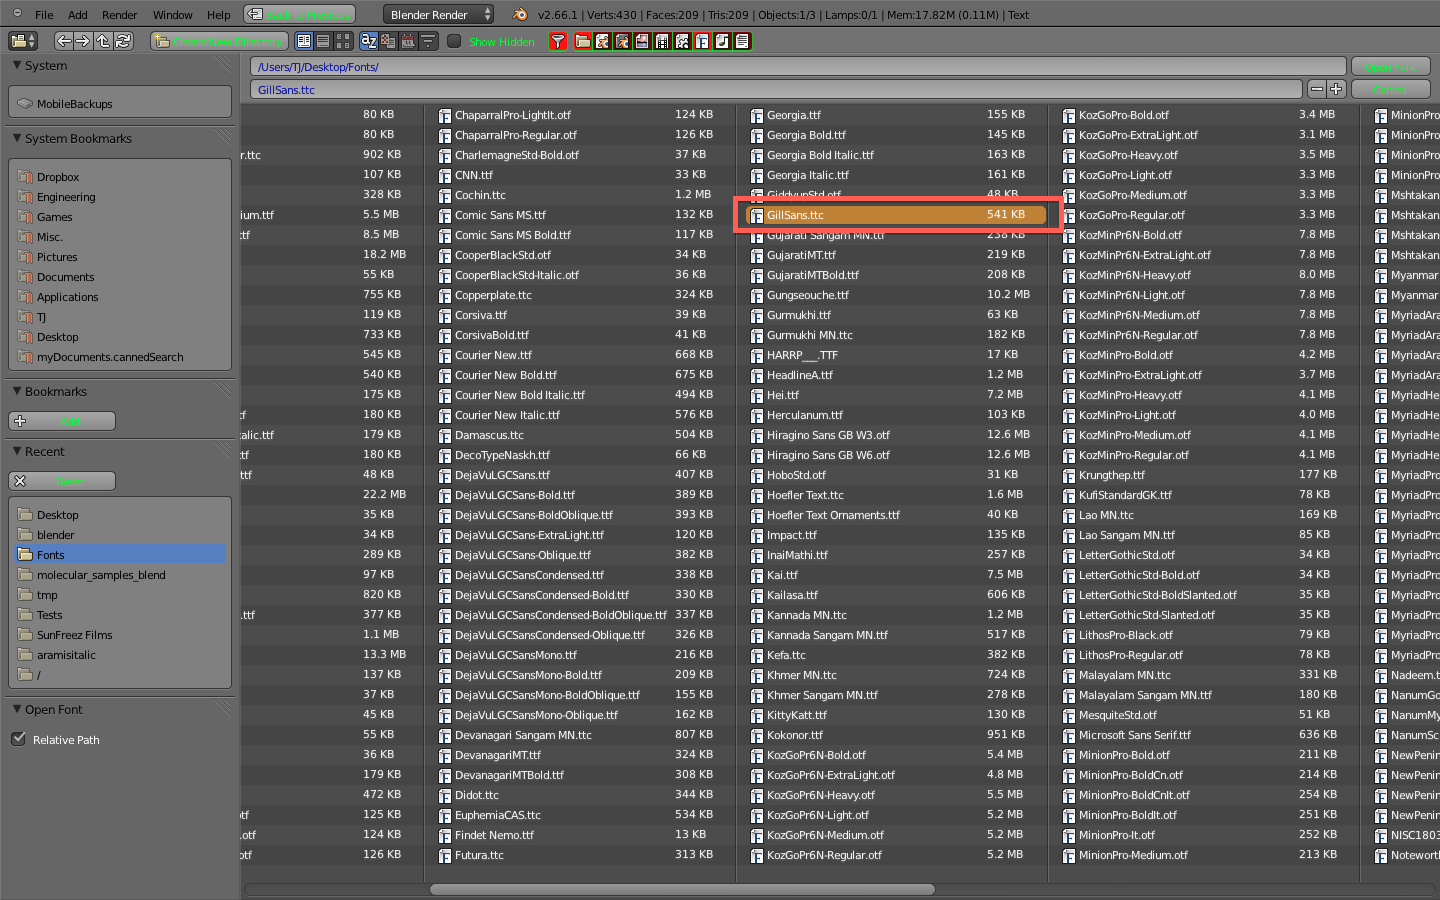Open the editor type selector dropdown
1440x900 pixels.
click(23, 41)
